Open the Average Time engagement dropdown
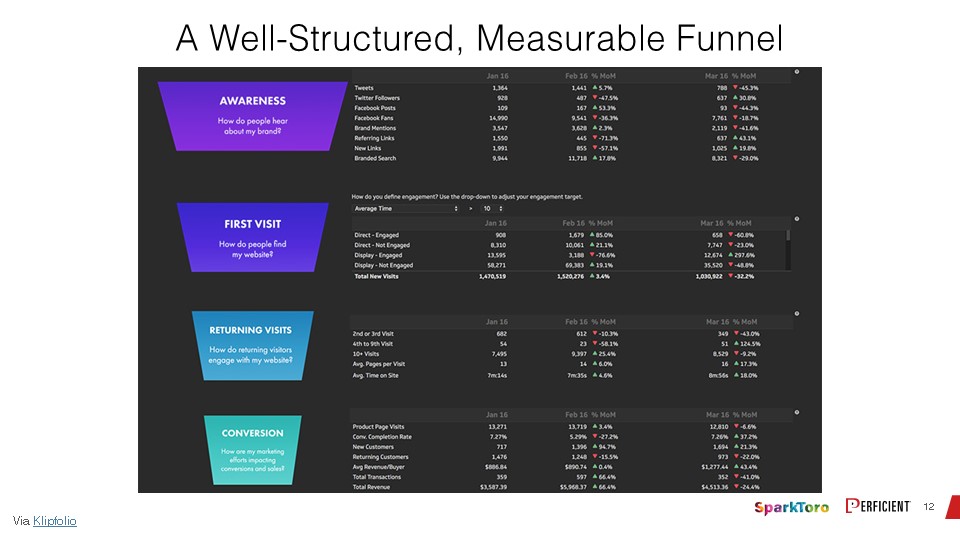The image size is (960, 540). [x=406, y=209]
